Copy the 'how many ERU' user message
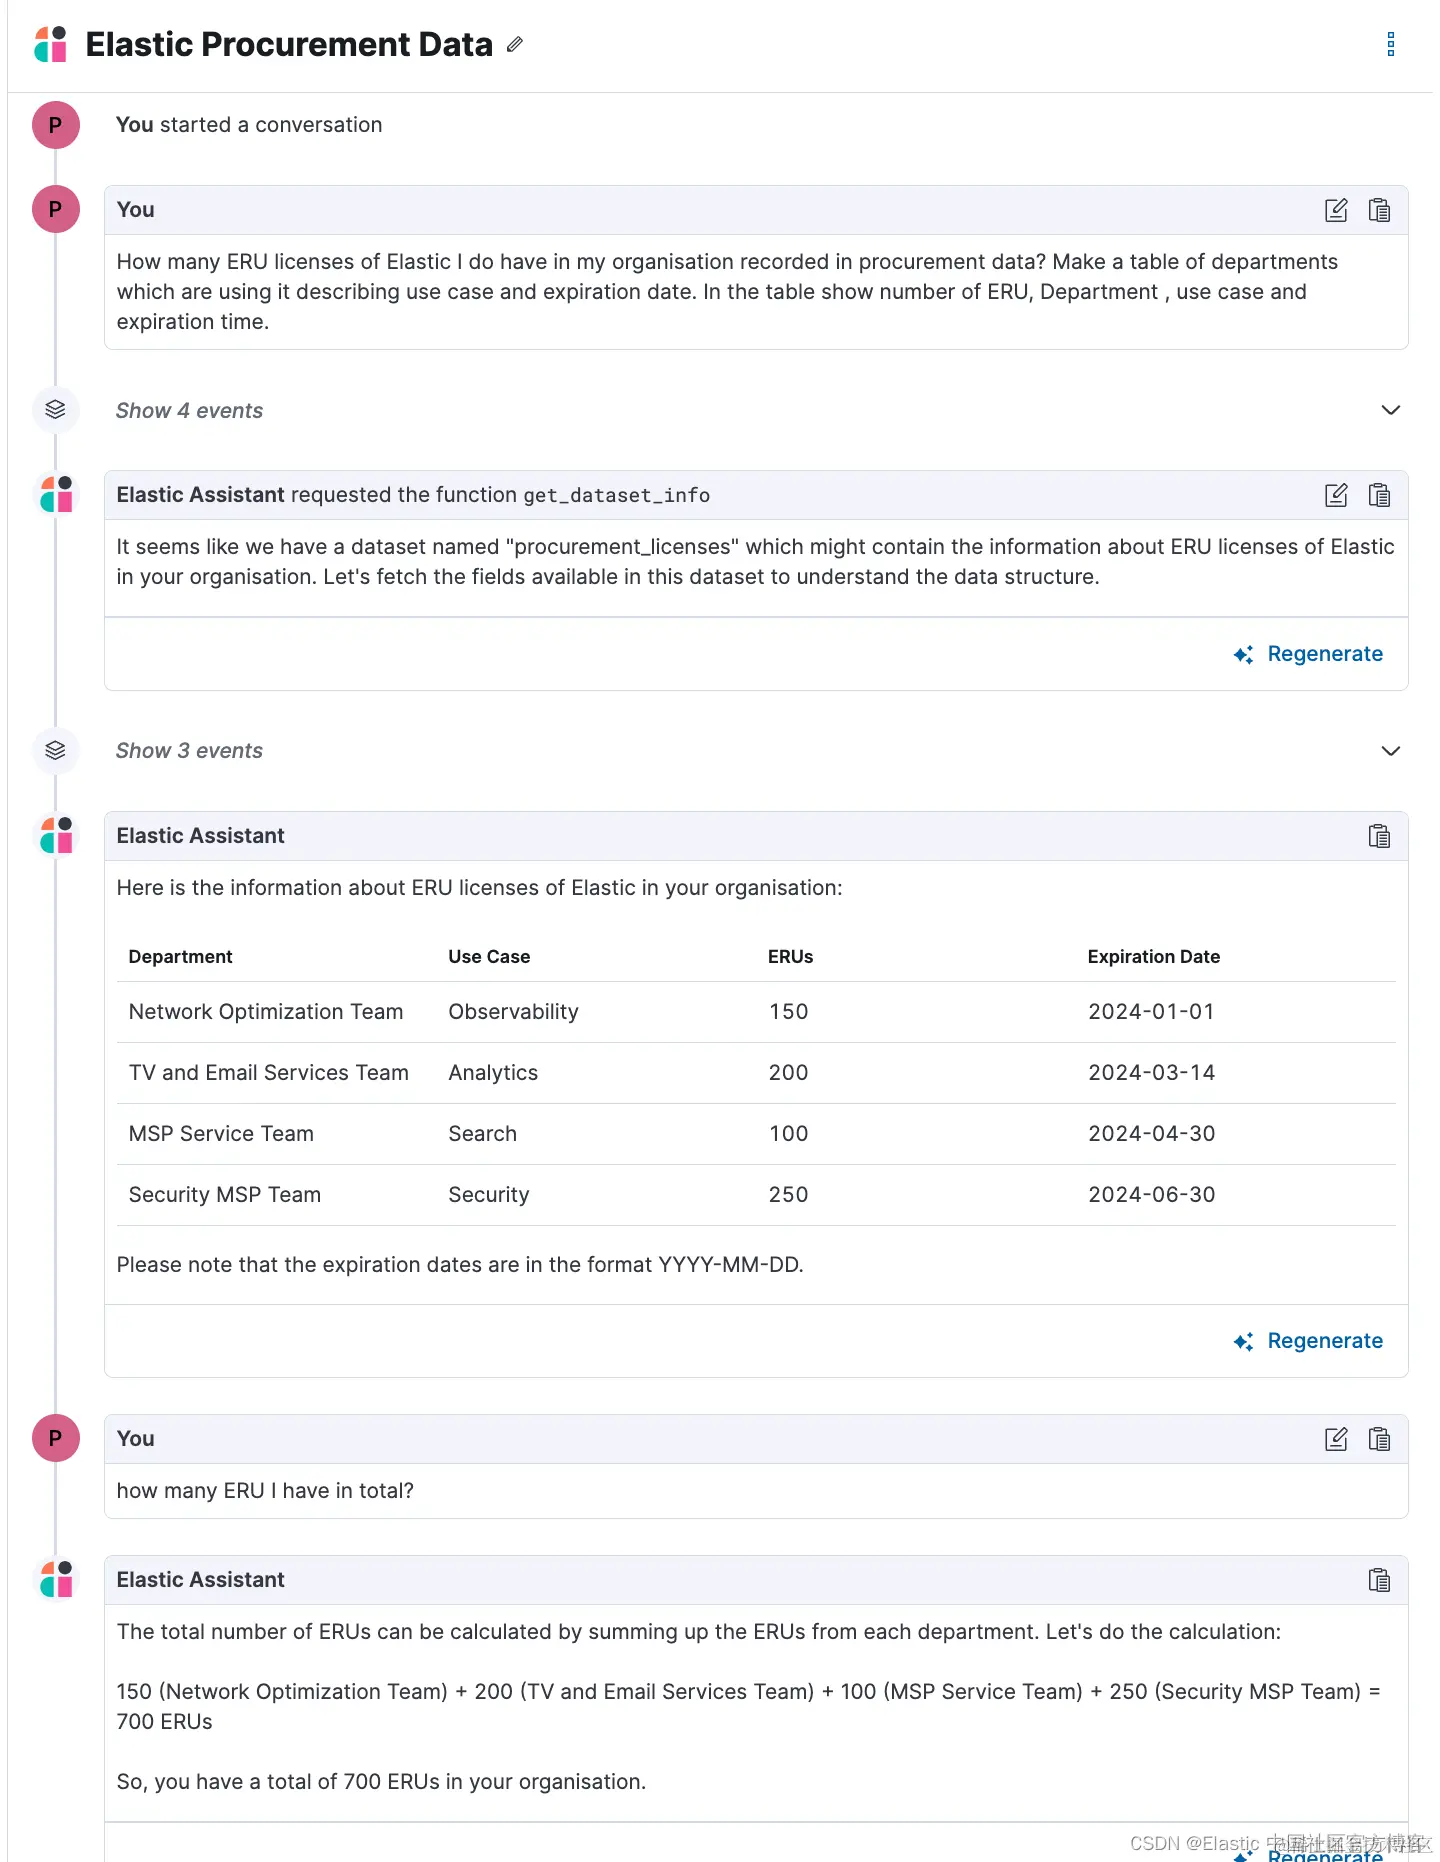Screen dimensions: 1440x1862 1379,1439
